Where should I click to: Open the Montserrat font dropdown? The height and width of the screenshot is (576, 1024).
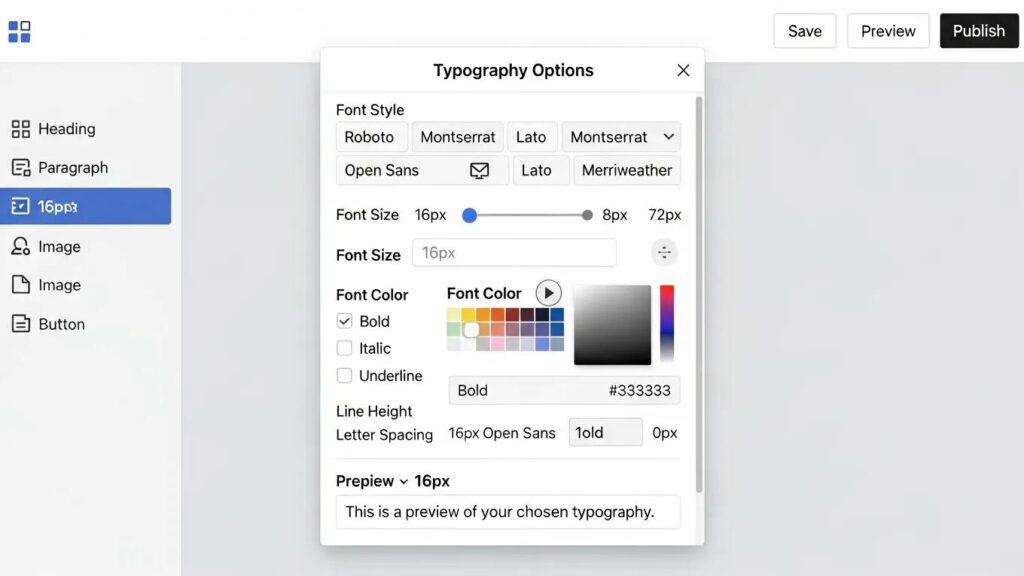pos(621,137)
